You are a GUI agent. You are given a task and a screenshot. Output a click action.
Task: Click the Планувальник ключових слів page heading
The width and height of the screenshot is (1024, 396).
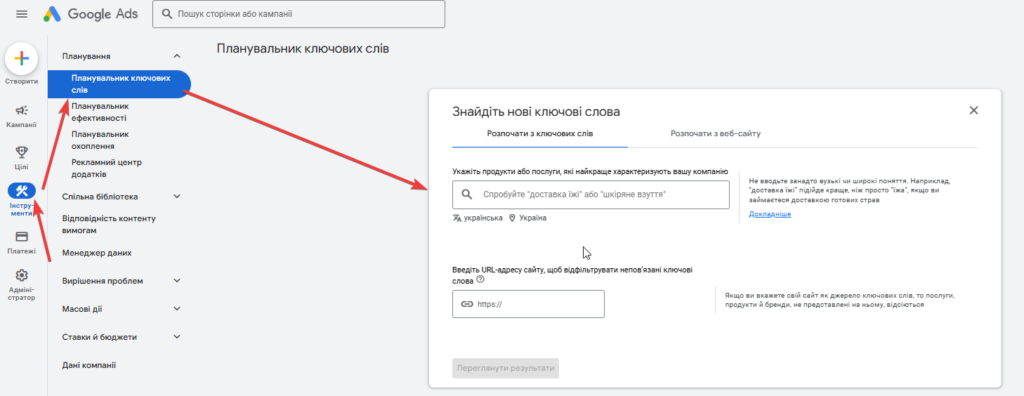302,49
